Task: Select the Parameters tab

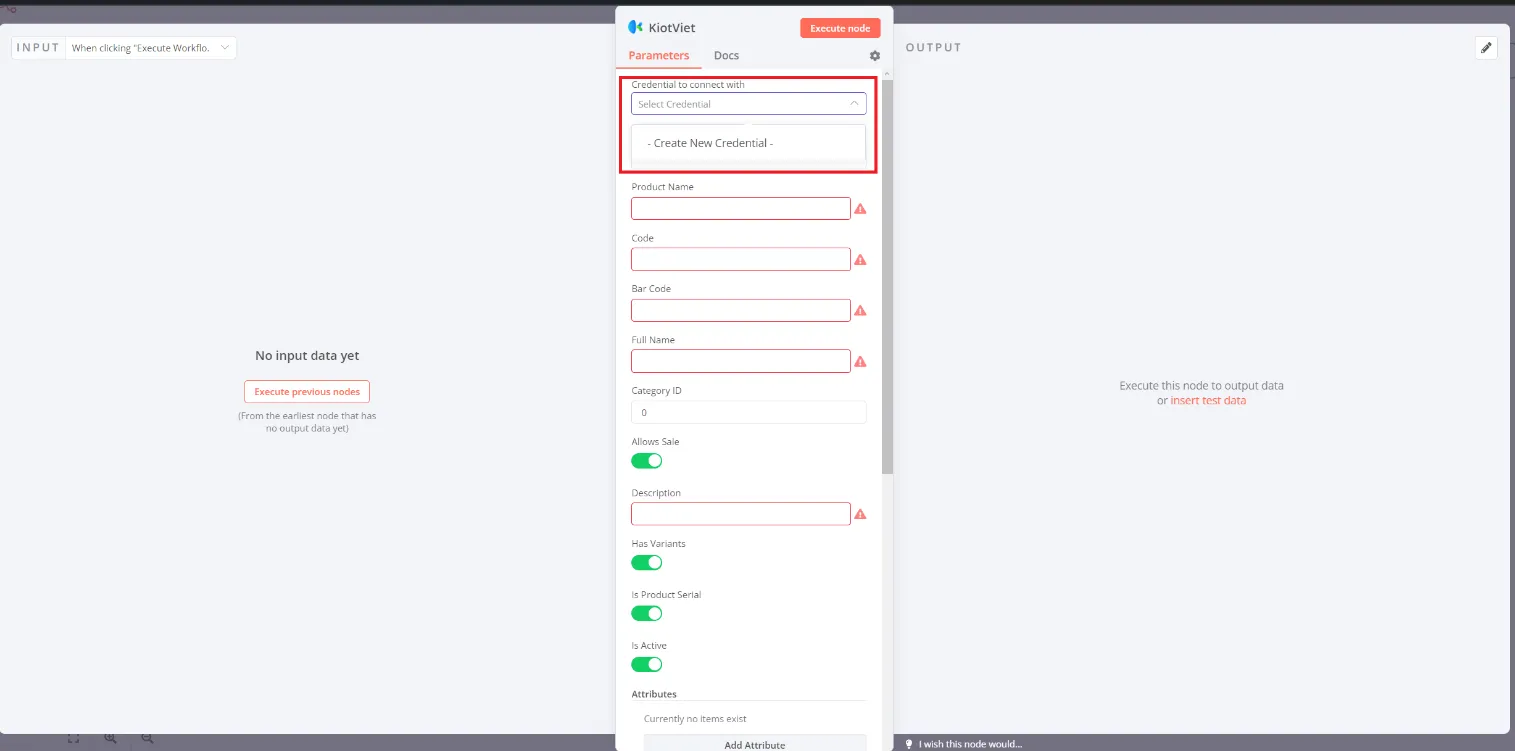Action: [x=658, y=56]
